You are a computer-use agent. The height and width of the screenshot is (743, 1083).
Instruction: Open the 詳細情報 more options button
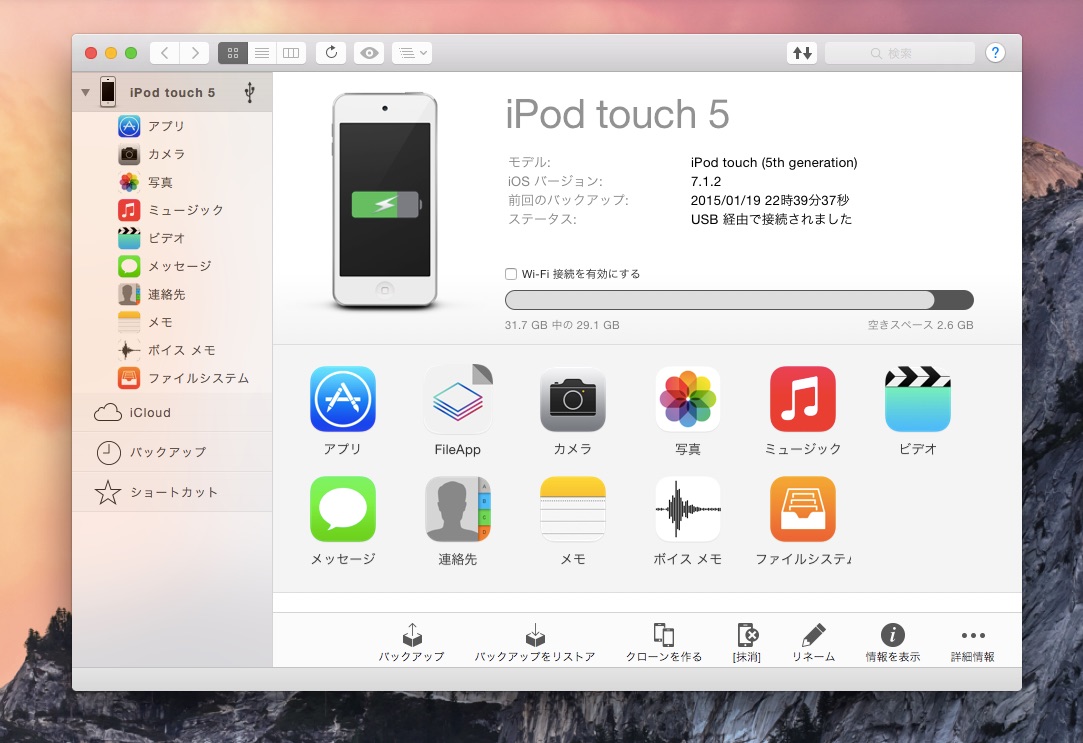pyautogui.click(x=972, y=642)
